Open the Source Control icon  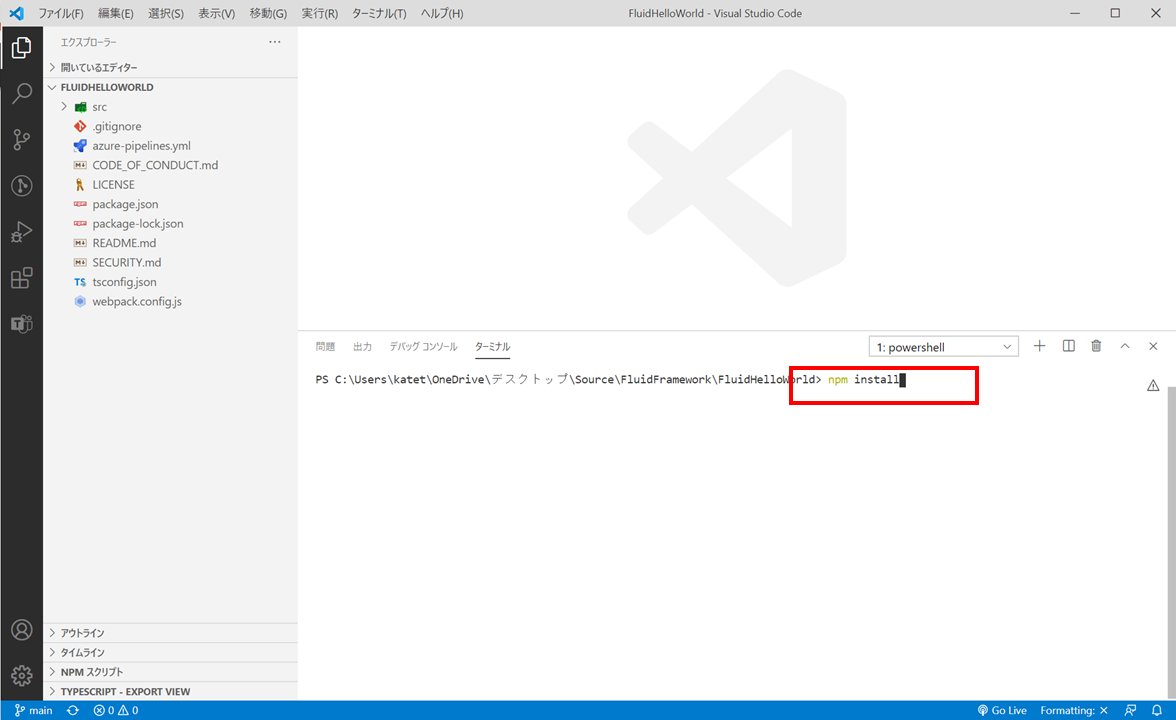(x=22, y=139)
